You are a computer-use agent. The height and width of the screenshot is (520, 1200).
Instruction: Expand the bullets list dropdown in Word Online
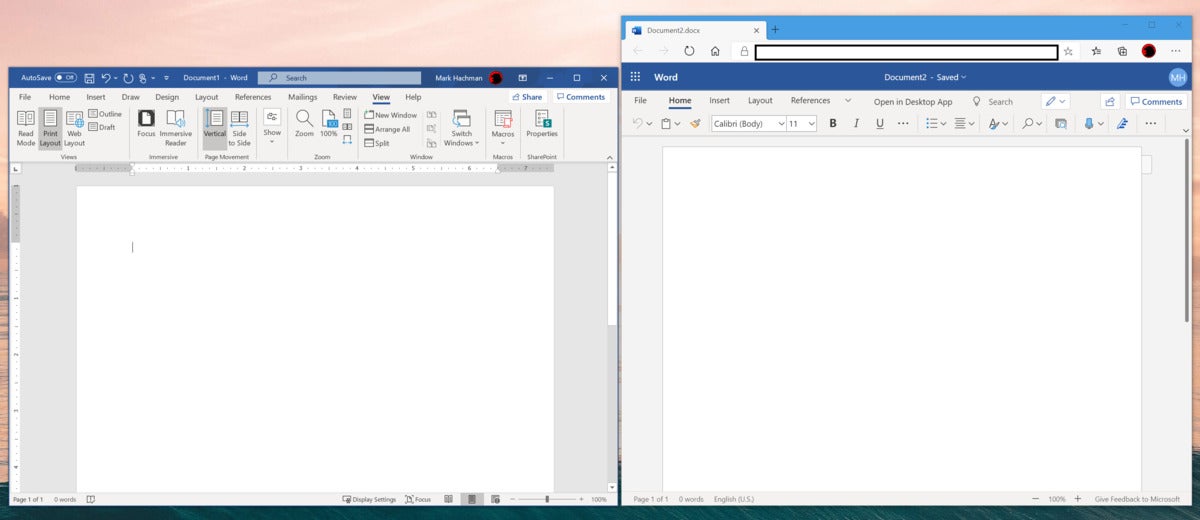[943, 123]
